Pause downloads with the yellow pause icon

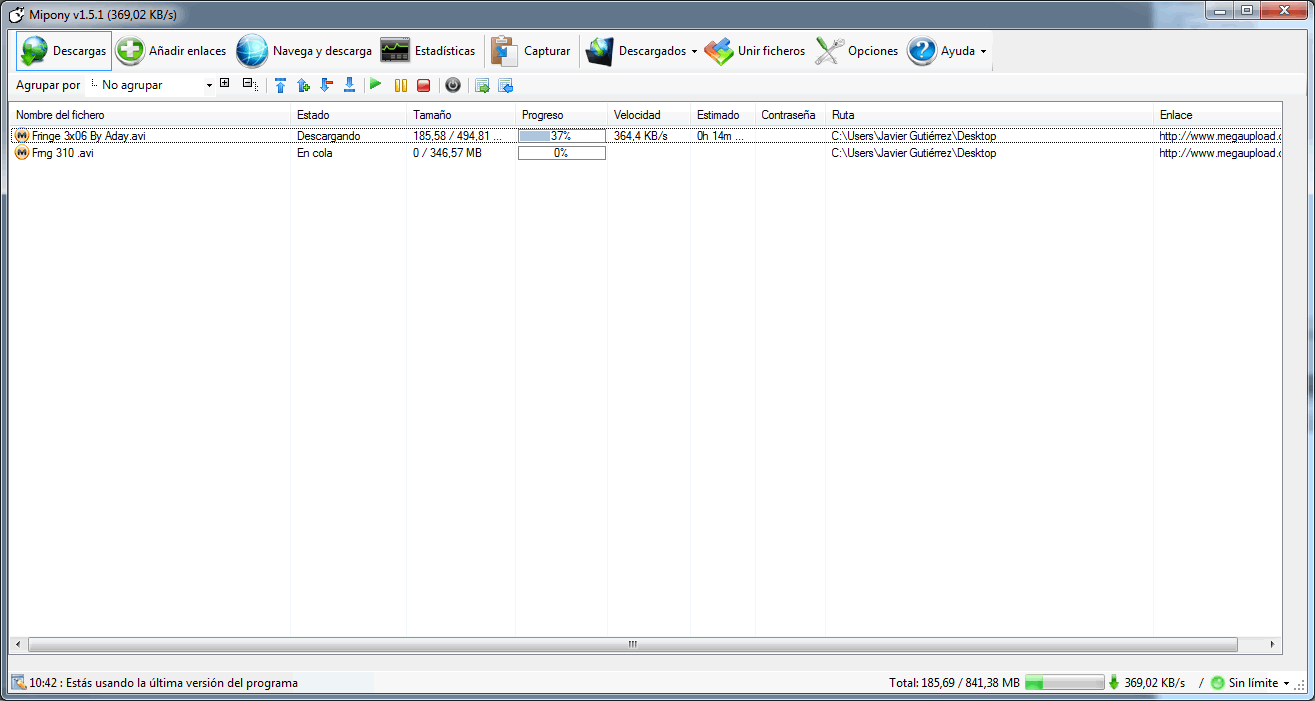pyautogui.click(x=400, y=85)
